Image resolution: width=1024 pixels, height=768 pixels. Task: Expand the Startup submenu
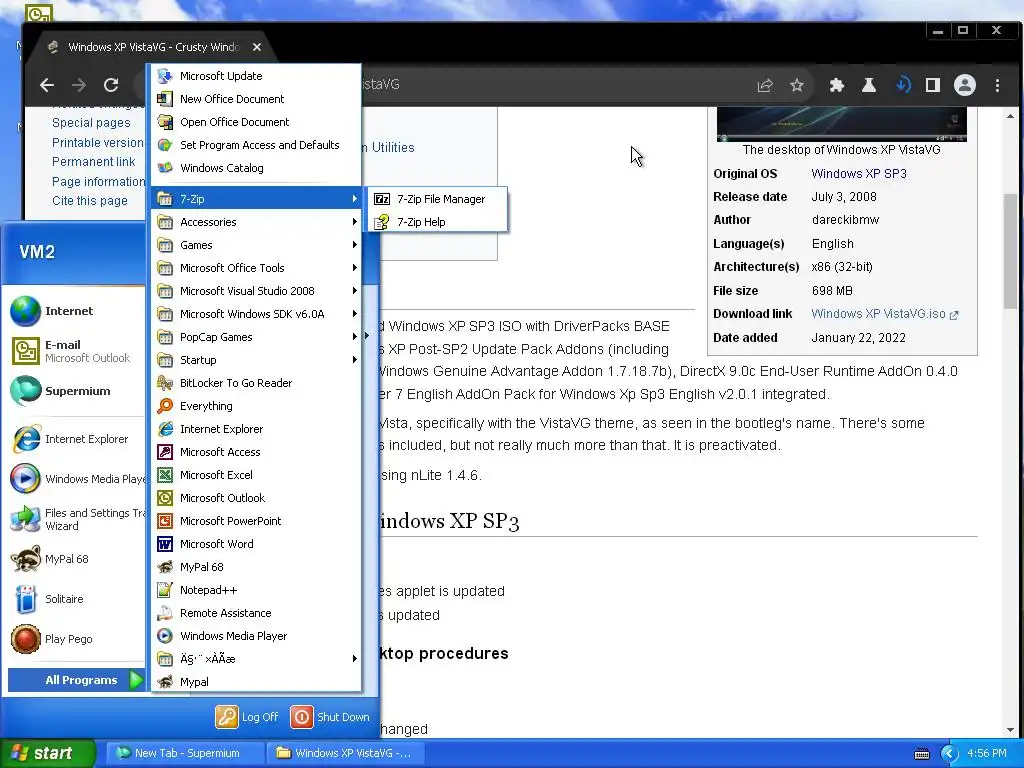pos(256,360)
